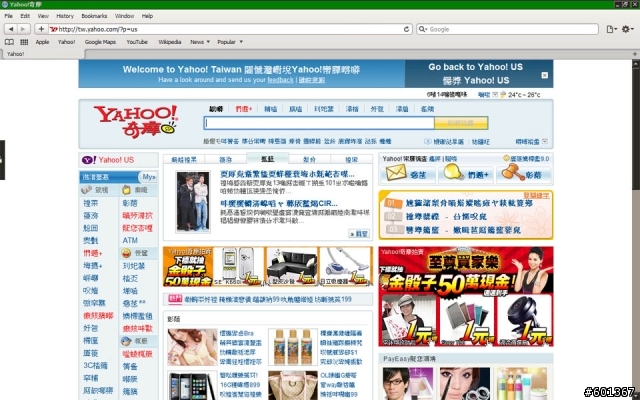Open the iPhone product thumbnail
640x400 pixels.
tap(192, 386)
